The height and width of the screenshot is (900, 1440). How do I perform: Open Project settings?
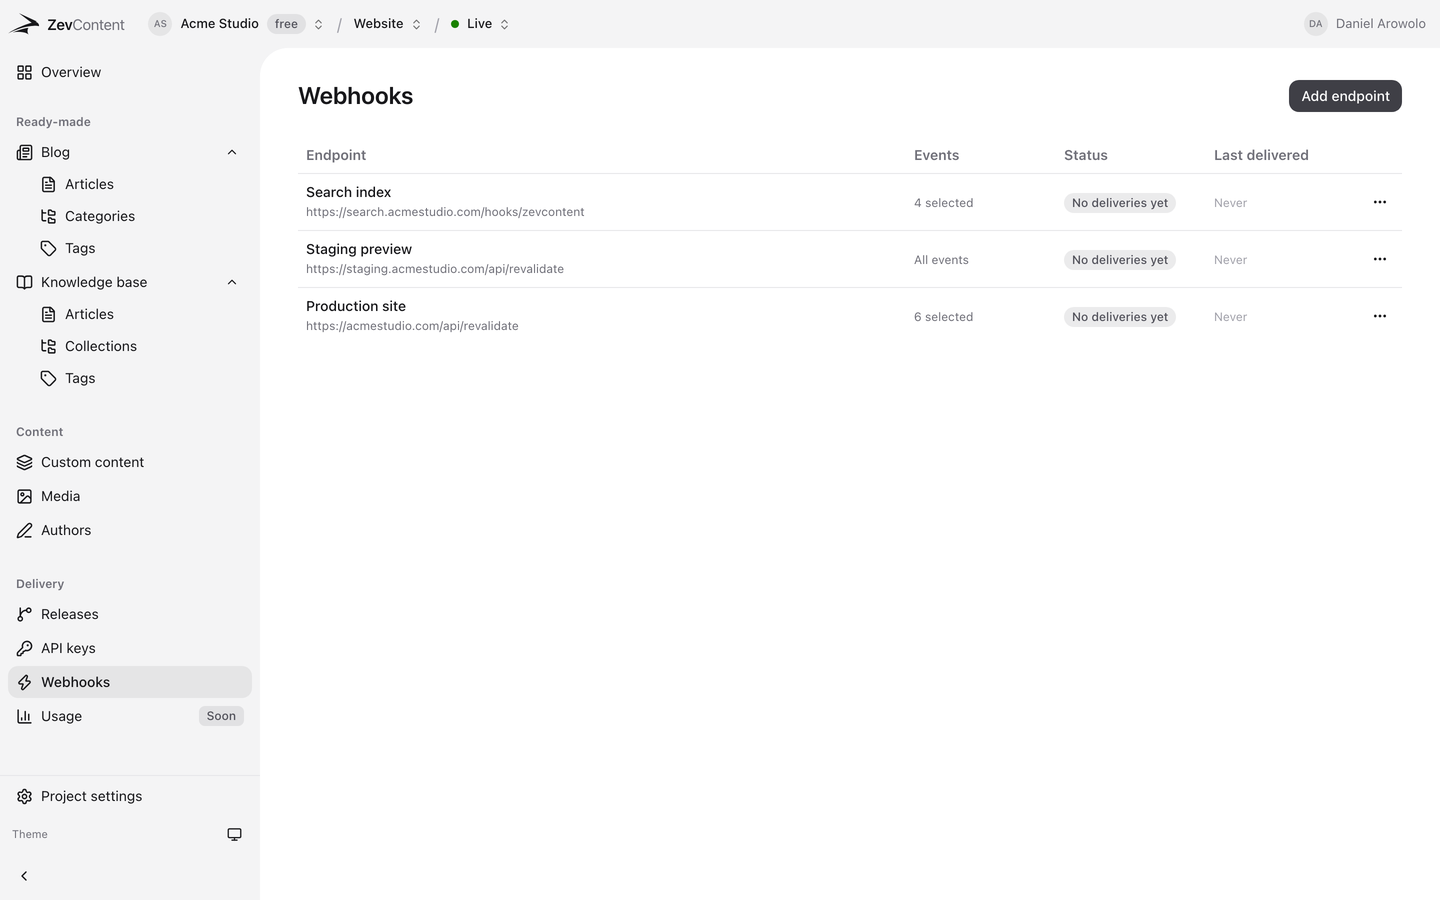[130, 796]
